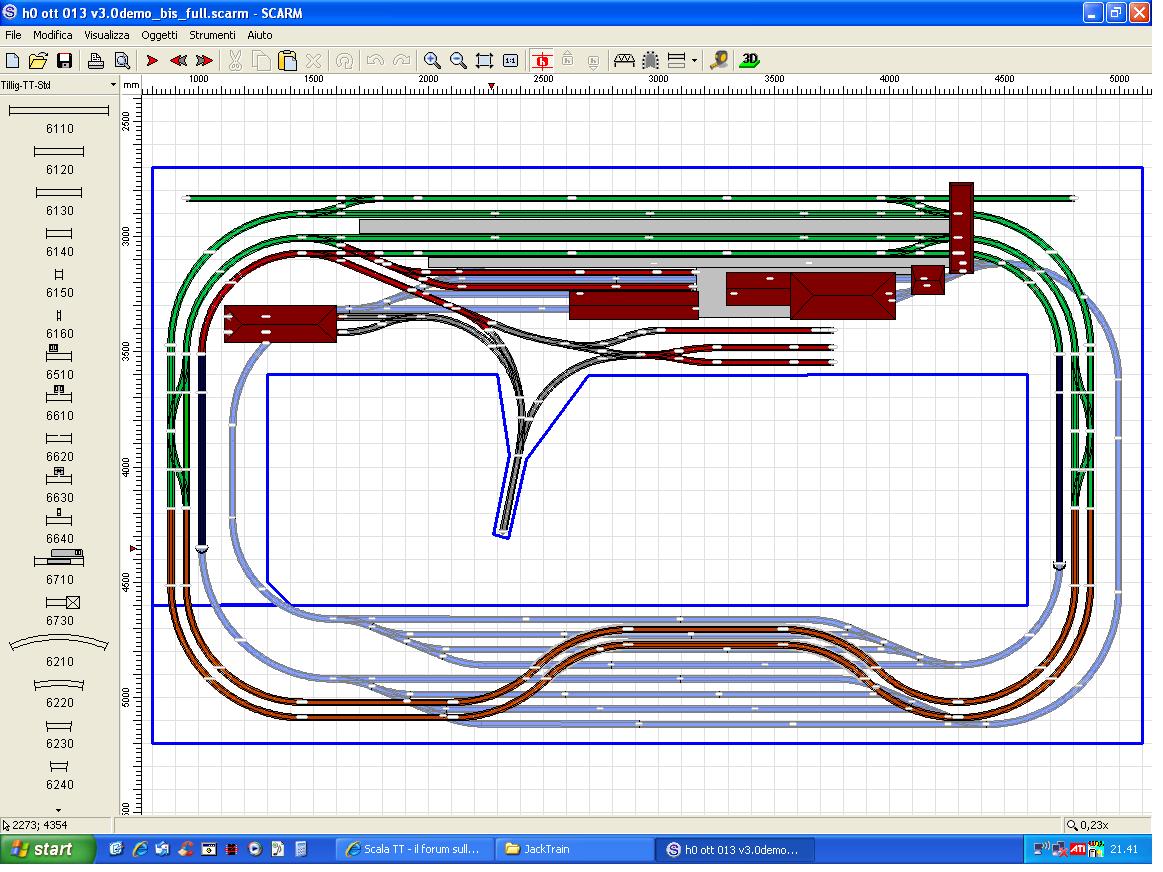Select the SCARM taskbar button
The image size is (1163, 872).
734,850
